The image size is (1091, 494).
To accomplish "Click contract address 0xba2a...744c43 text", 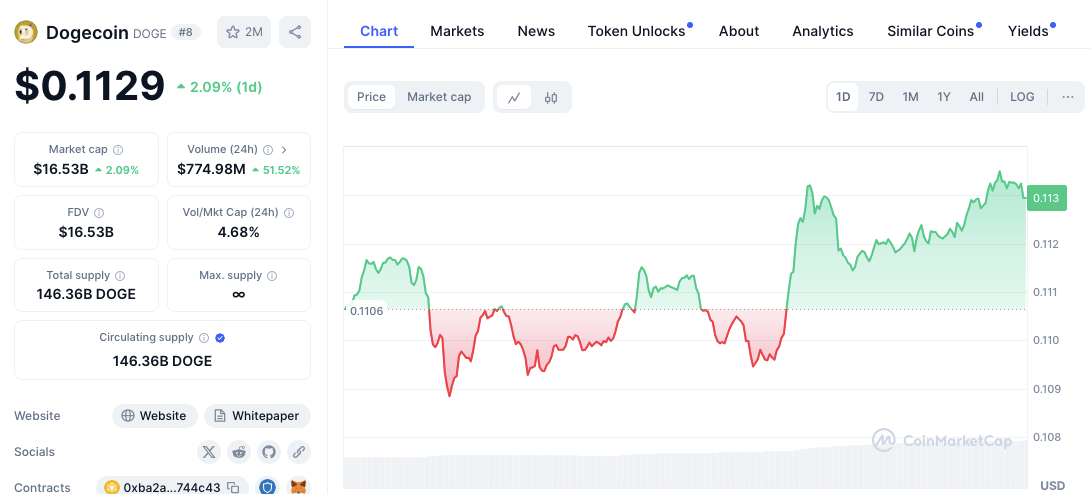I will tap(172, 488).
